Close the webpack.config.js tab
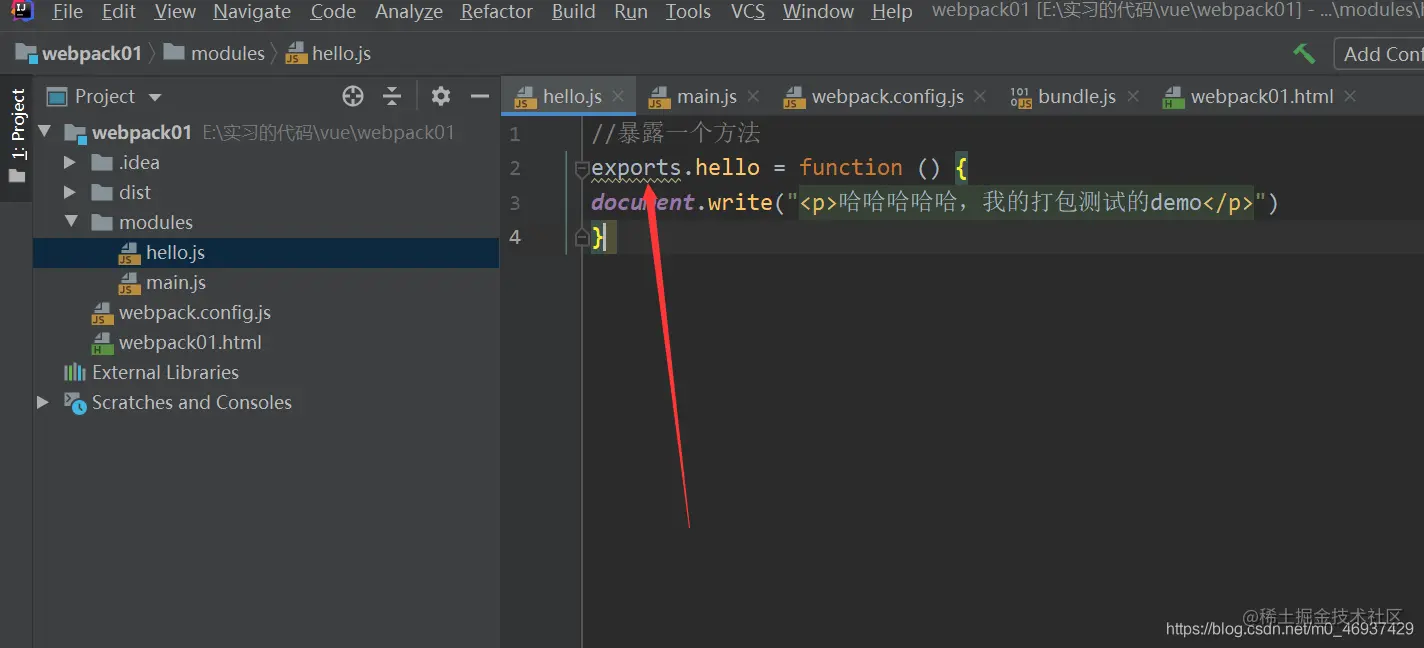Screen dimensions: 1424x648 (x=980, y=96)
